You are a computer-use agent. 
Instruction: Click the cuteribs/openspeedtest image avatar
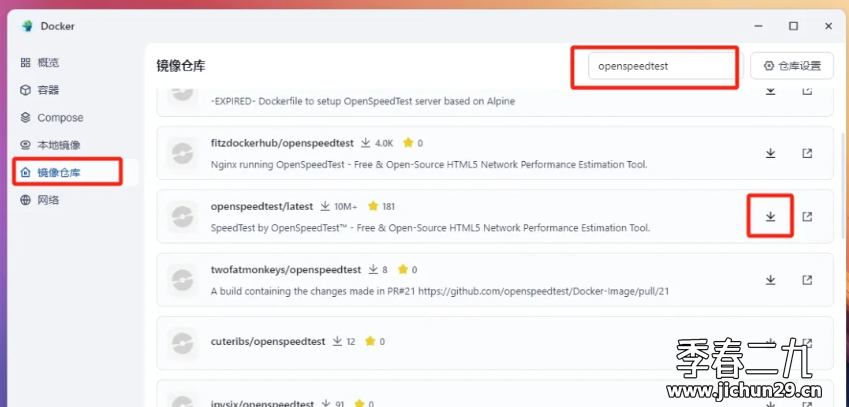tap(181, 343)
